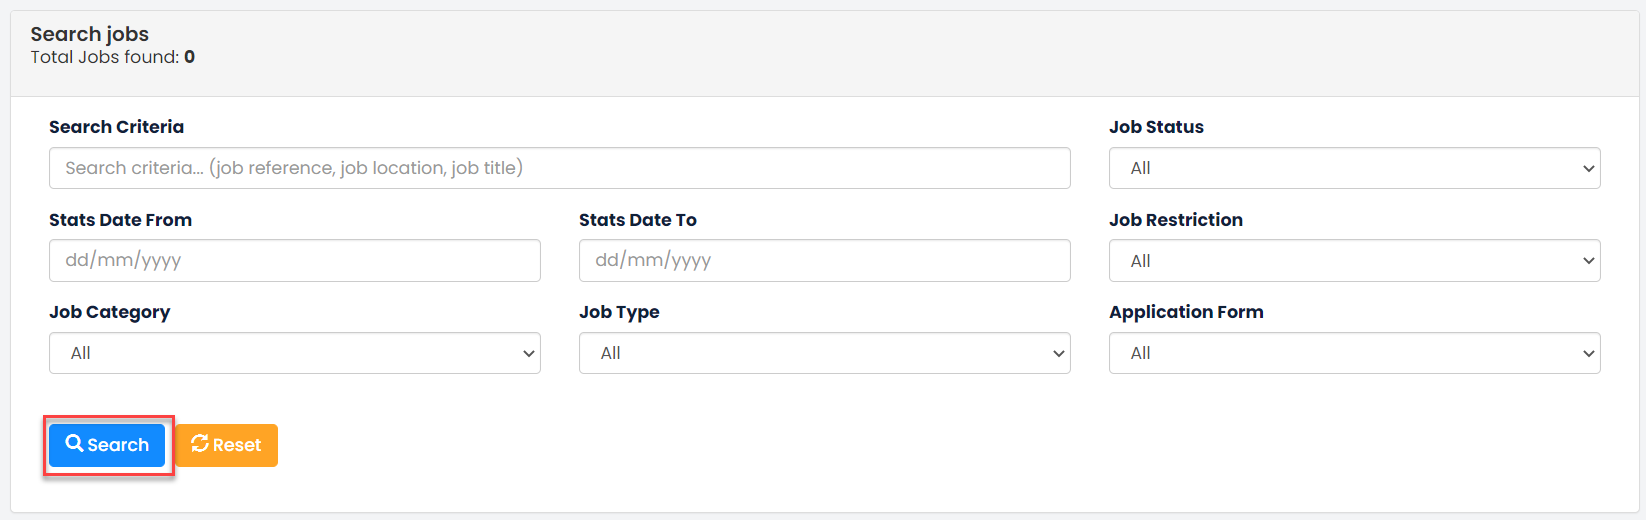The width and height of the screenshot is (1646, 520).
Task: Click the Total Jobs found counter text
Action: point(112,57)
